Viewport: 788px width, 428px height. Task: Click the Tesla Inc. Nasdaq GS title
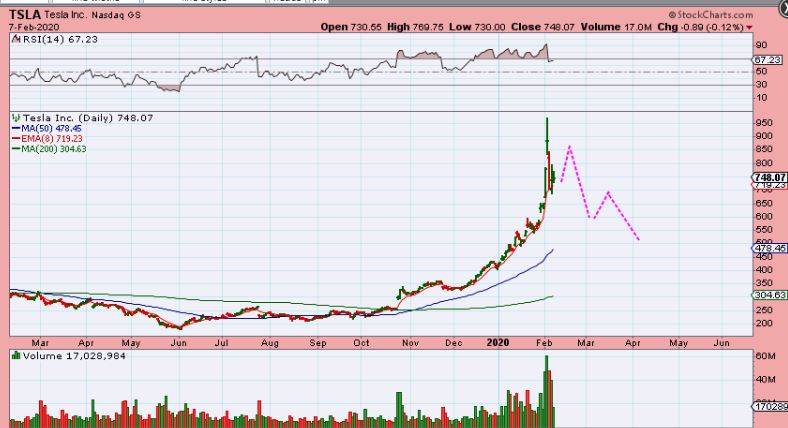coord(92,15)
